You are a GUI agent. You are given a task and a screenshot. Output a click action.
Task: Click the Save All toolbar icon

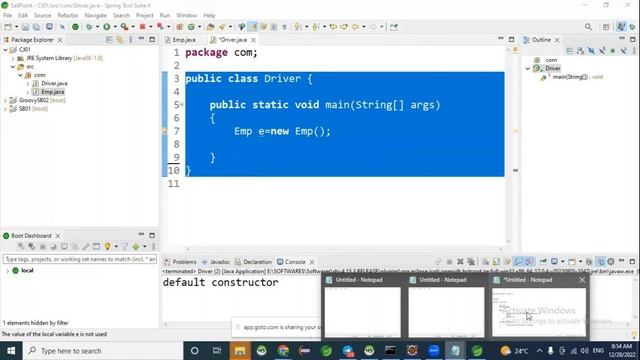36,27
